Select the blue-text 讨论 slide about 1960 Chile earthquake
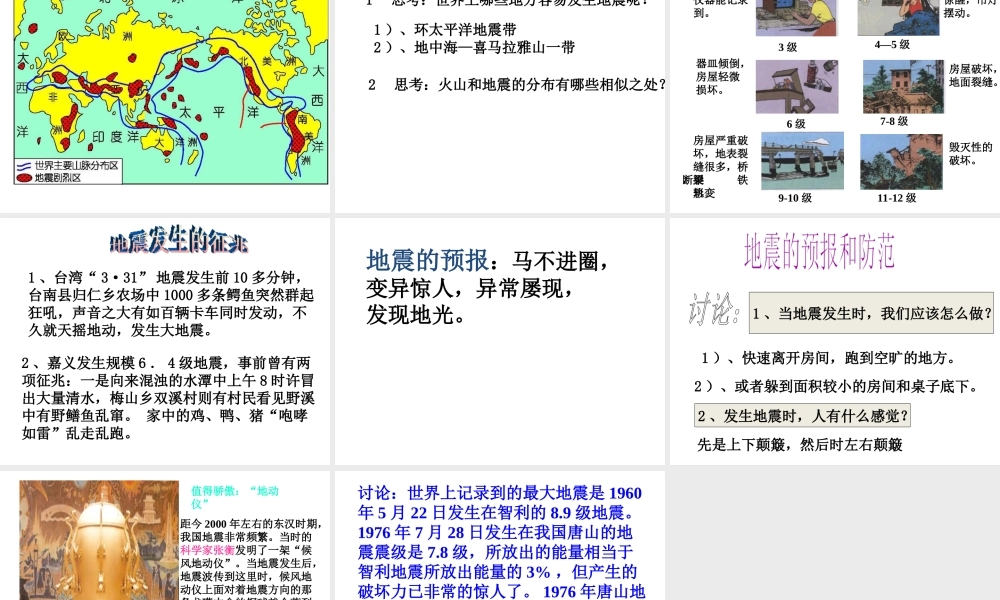The image size is (1000, 600). (x=499, y=536)
